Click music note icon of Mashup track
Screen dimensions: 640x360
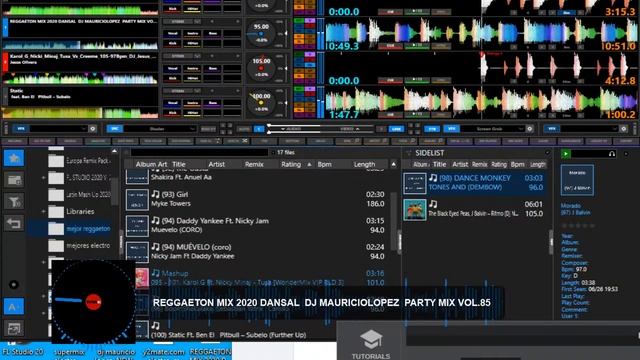156,273
